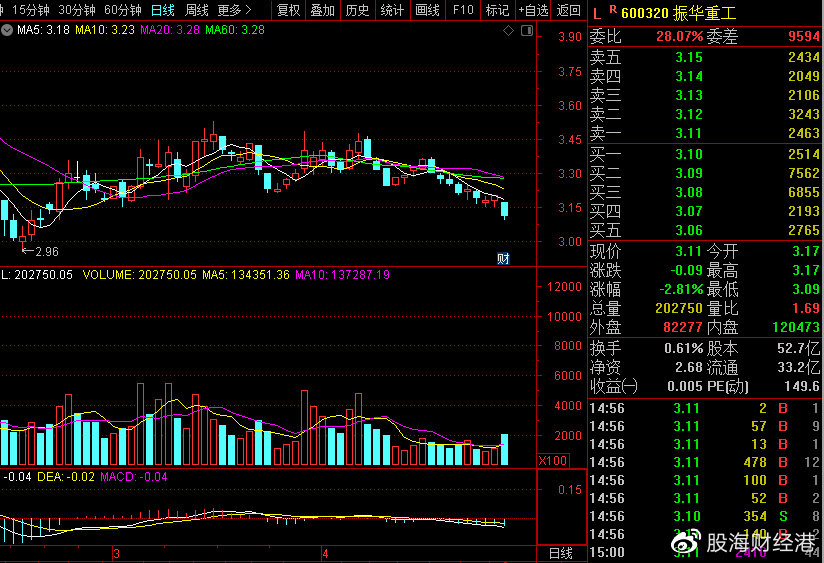
Task: Click the 换手 0.61% value
Action: (683, 348)
